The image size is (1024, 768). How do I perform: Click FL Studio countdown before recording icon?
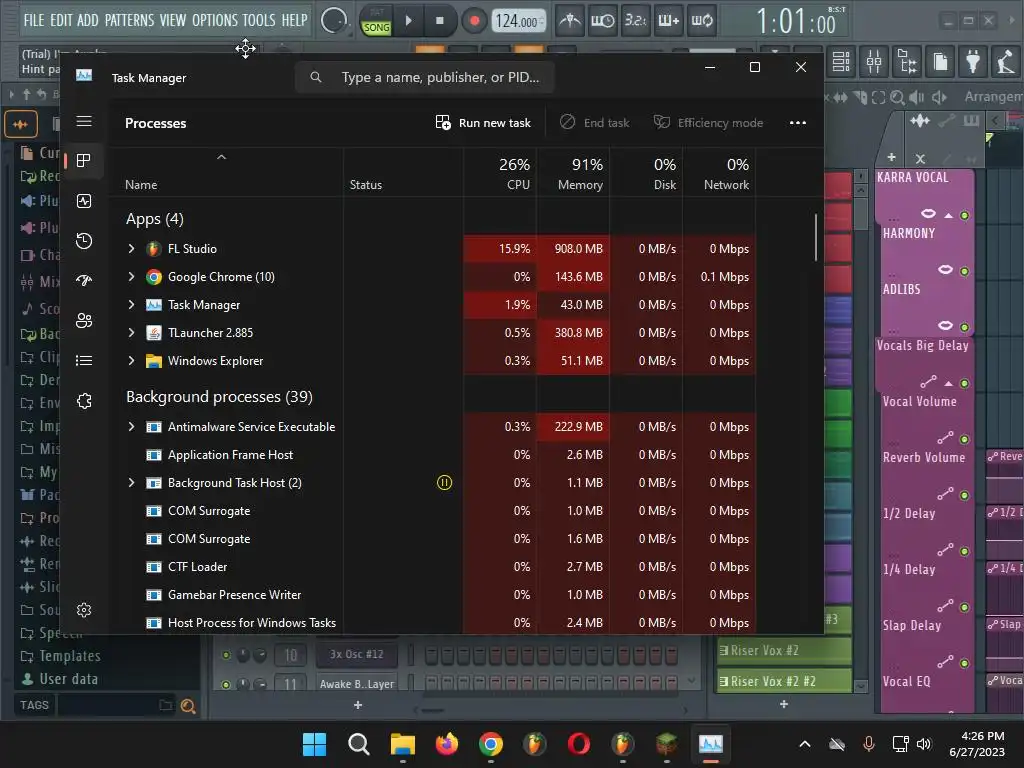coord(635,21)
